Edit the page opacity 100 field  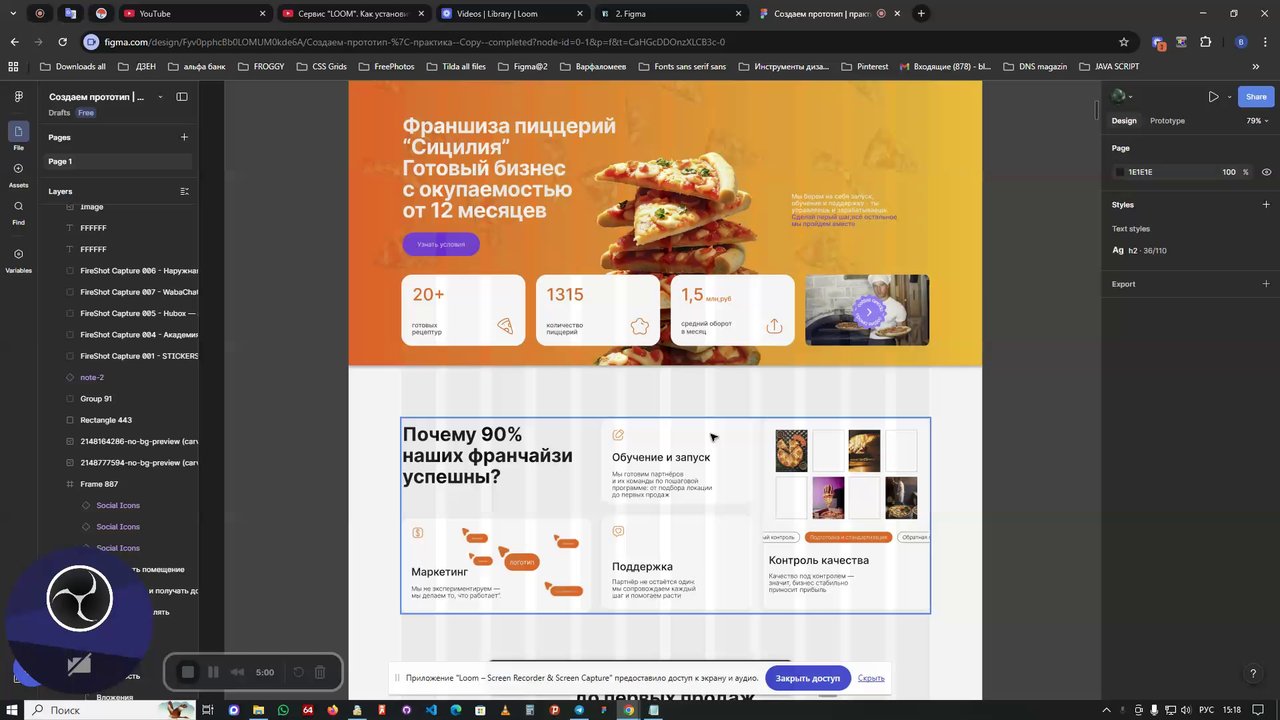coord(1229,172)
